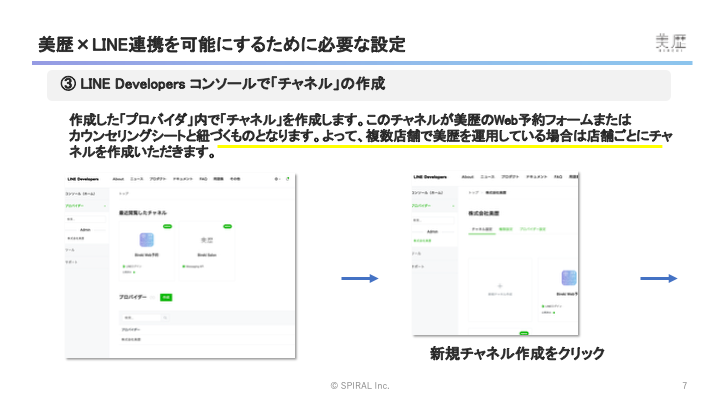Click the Bireki Salon channel logo
This screenshot has width=720, height=405.
pyautogui.click(x=208, y=240)
